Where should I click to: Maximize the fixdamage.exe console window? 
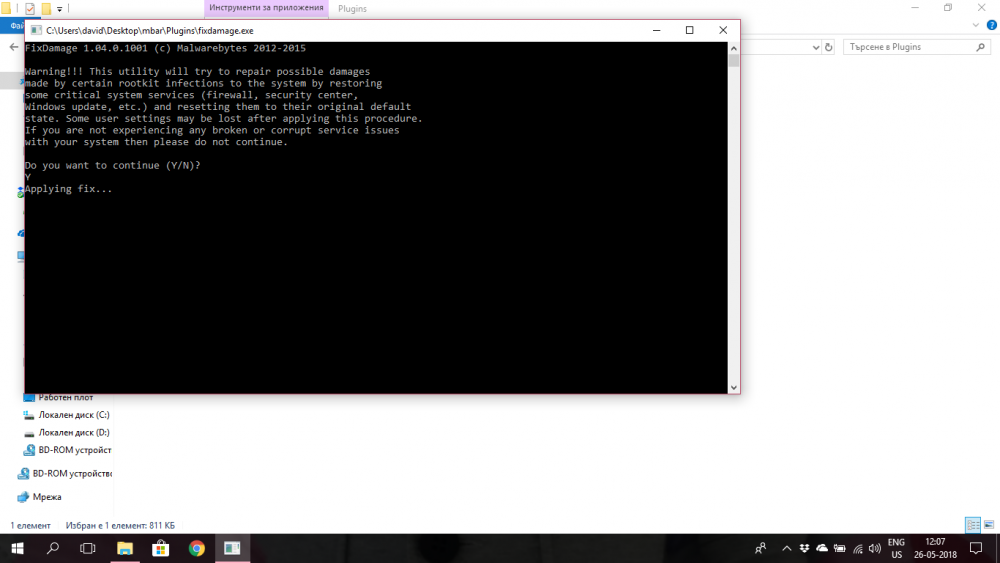coord(689,30)
